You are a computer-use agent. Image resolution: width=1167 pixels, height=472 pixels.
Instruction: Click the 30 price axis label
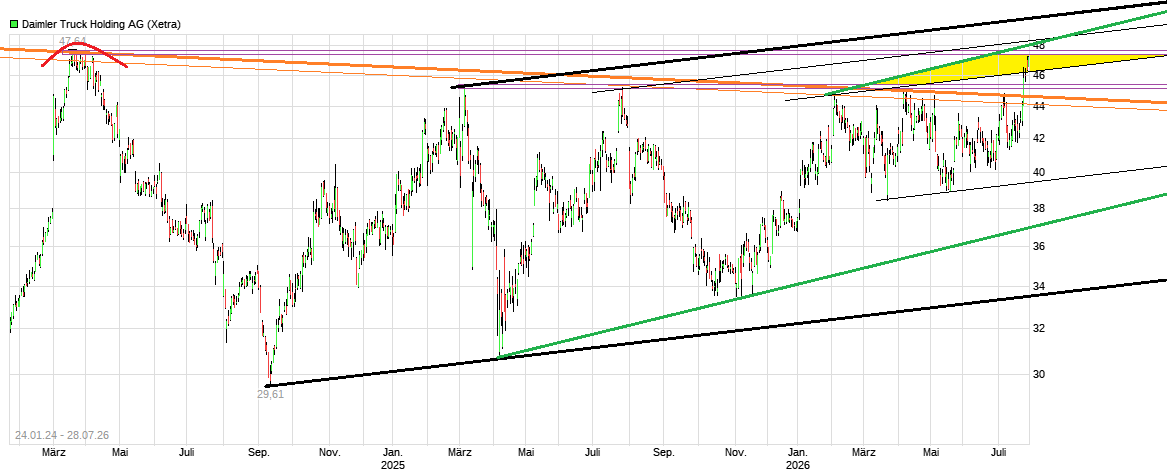coord(1038,374)
